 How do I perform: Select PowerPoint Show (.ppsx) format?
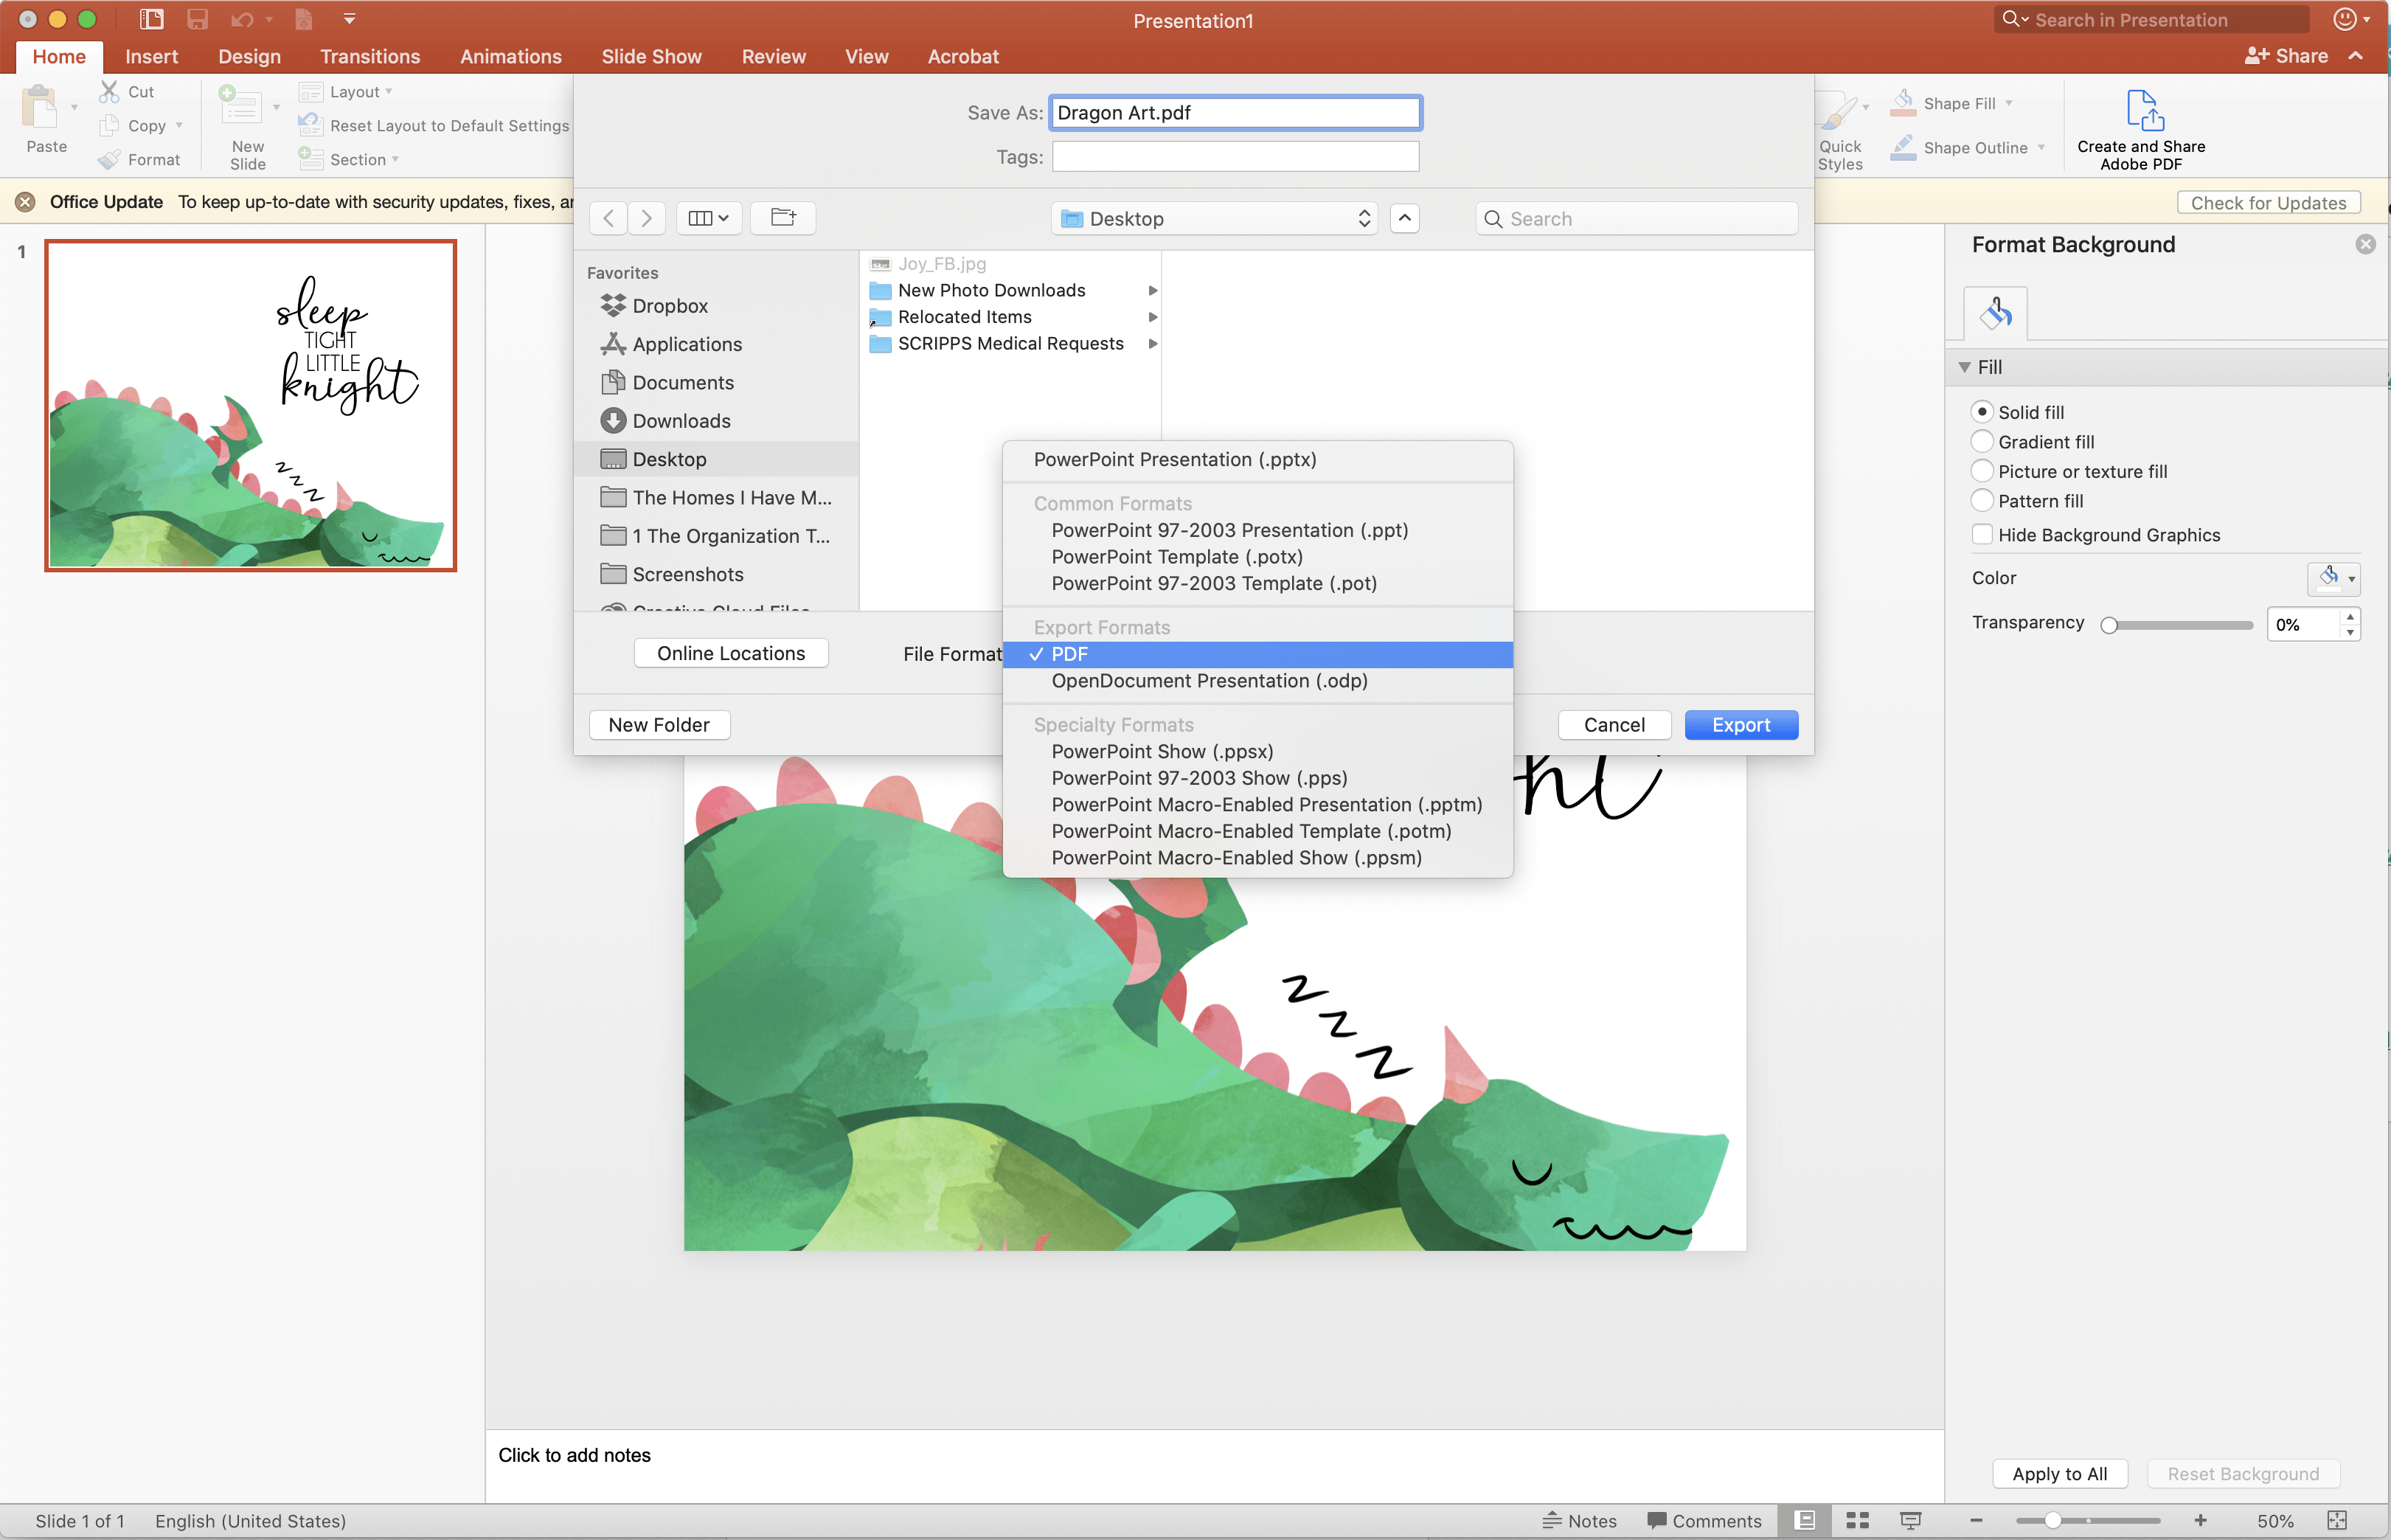tap(1162, 751)
